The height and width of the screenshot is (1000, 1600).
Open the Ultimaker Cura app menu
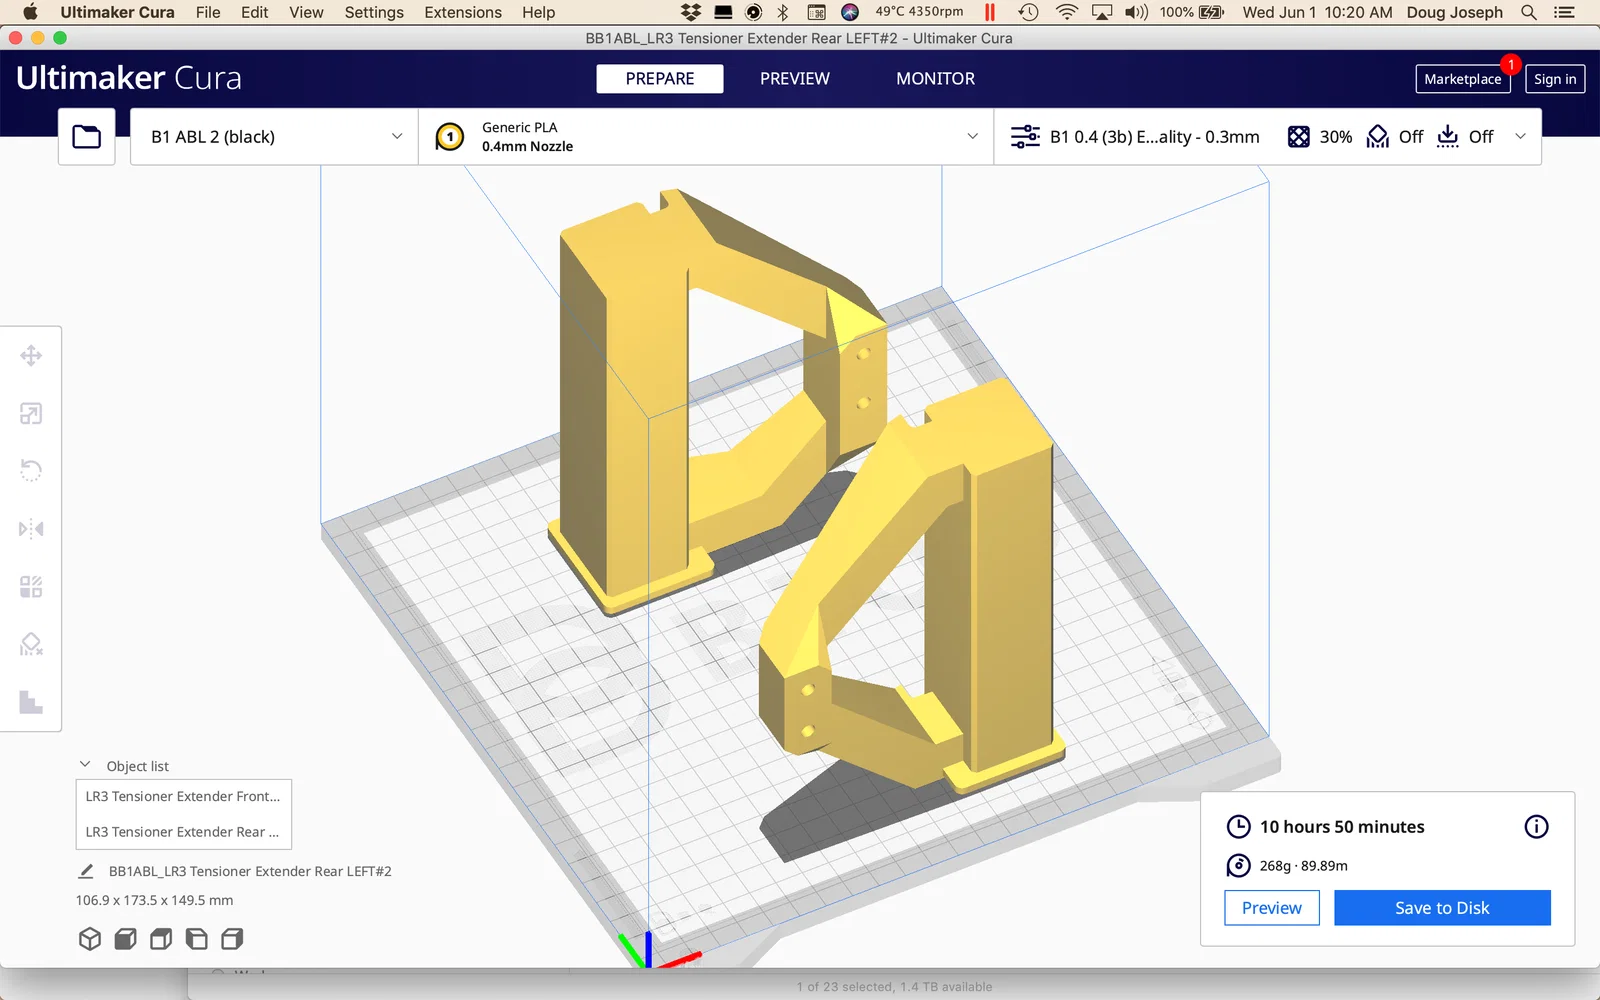pos(117,12)
